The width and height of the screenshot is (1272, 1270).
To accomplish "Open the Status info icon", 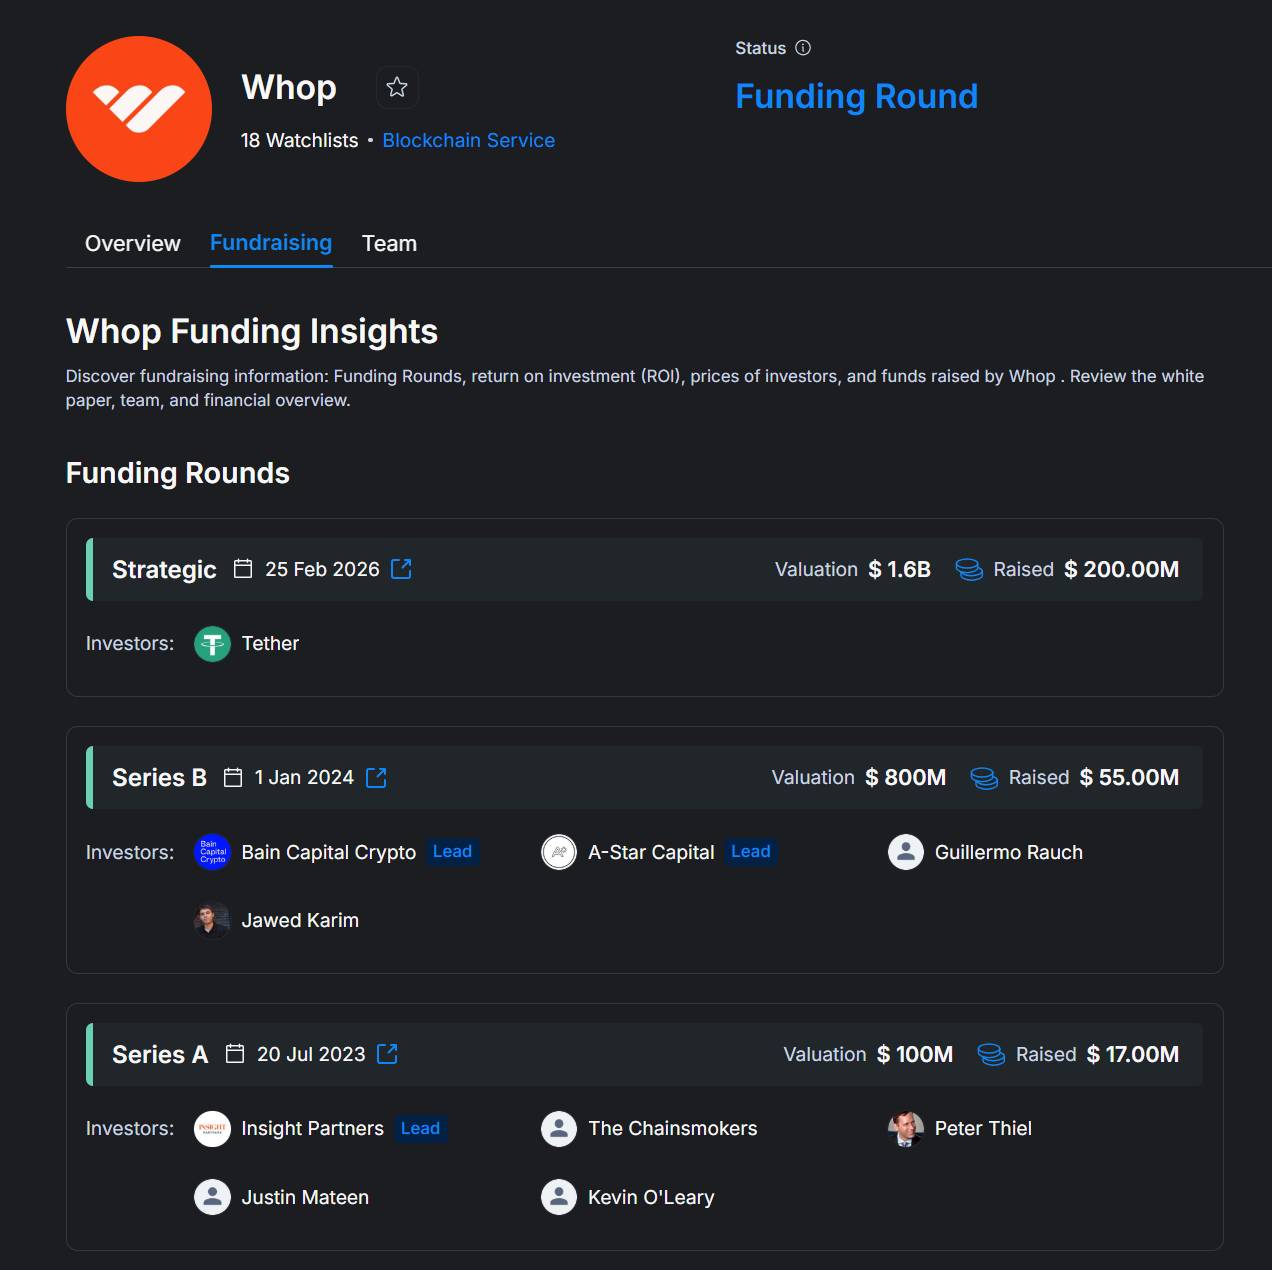I will click(x=803, y=48).
